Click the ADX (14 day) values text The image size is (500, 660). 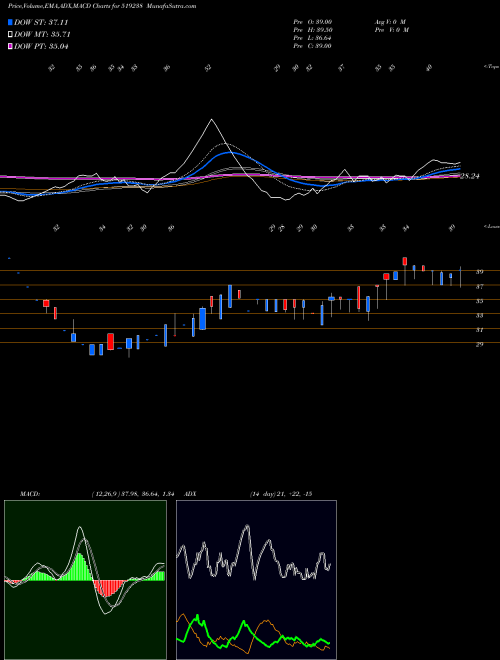click(x=280, y=494)
